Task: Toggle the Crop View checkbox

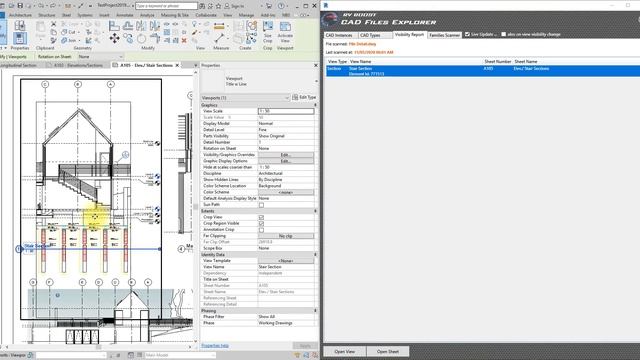Action: pos(261,218)
